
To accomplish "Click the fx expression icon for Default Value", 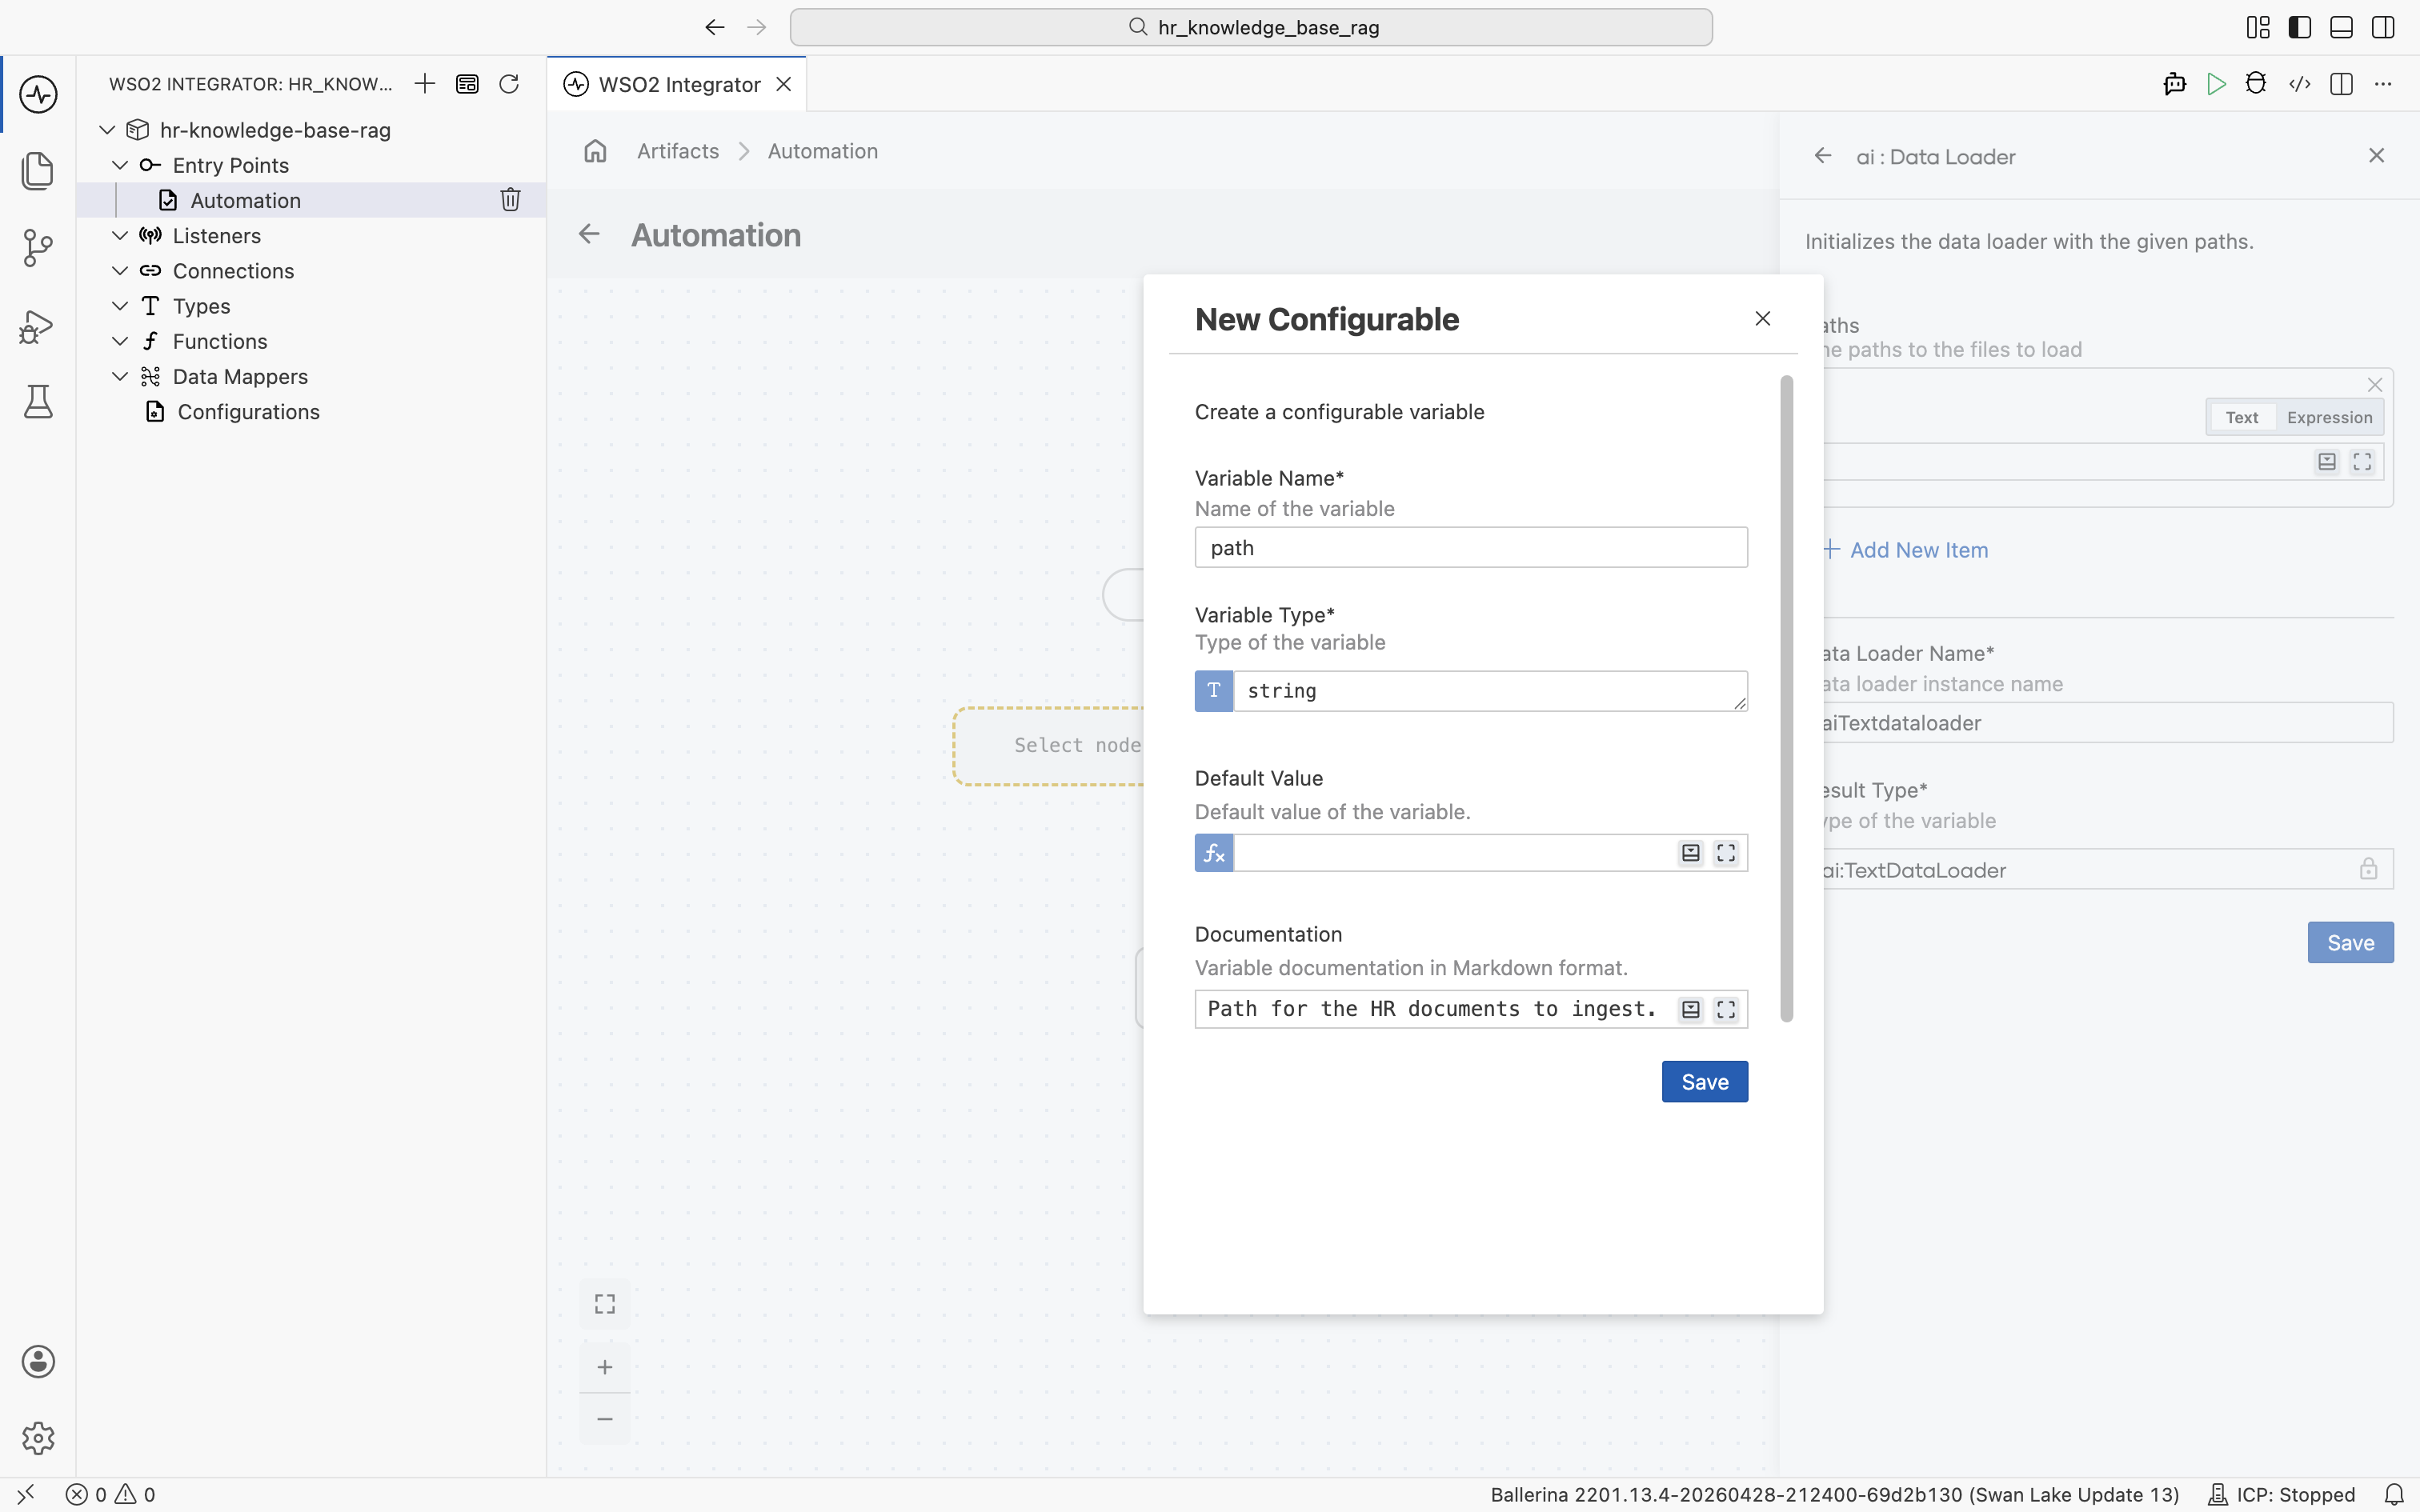I will [x=1214, y=853].
